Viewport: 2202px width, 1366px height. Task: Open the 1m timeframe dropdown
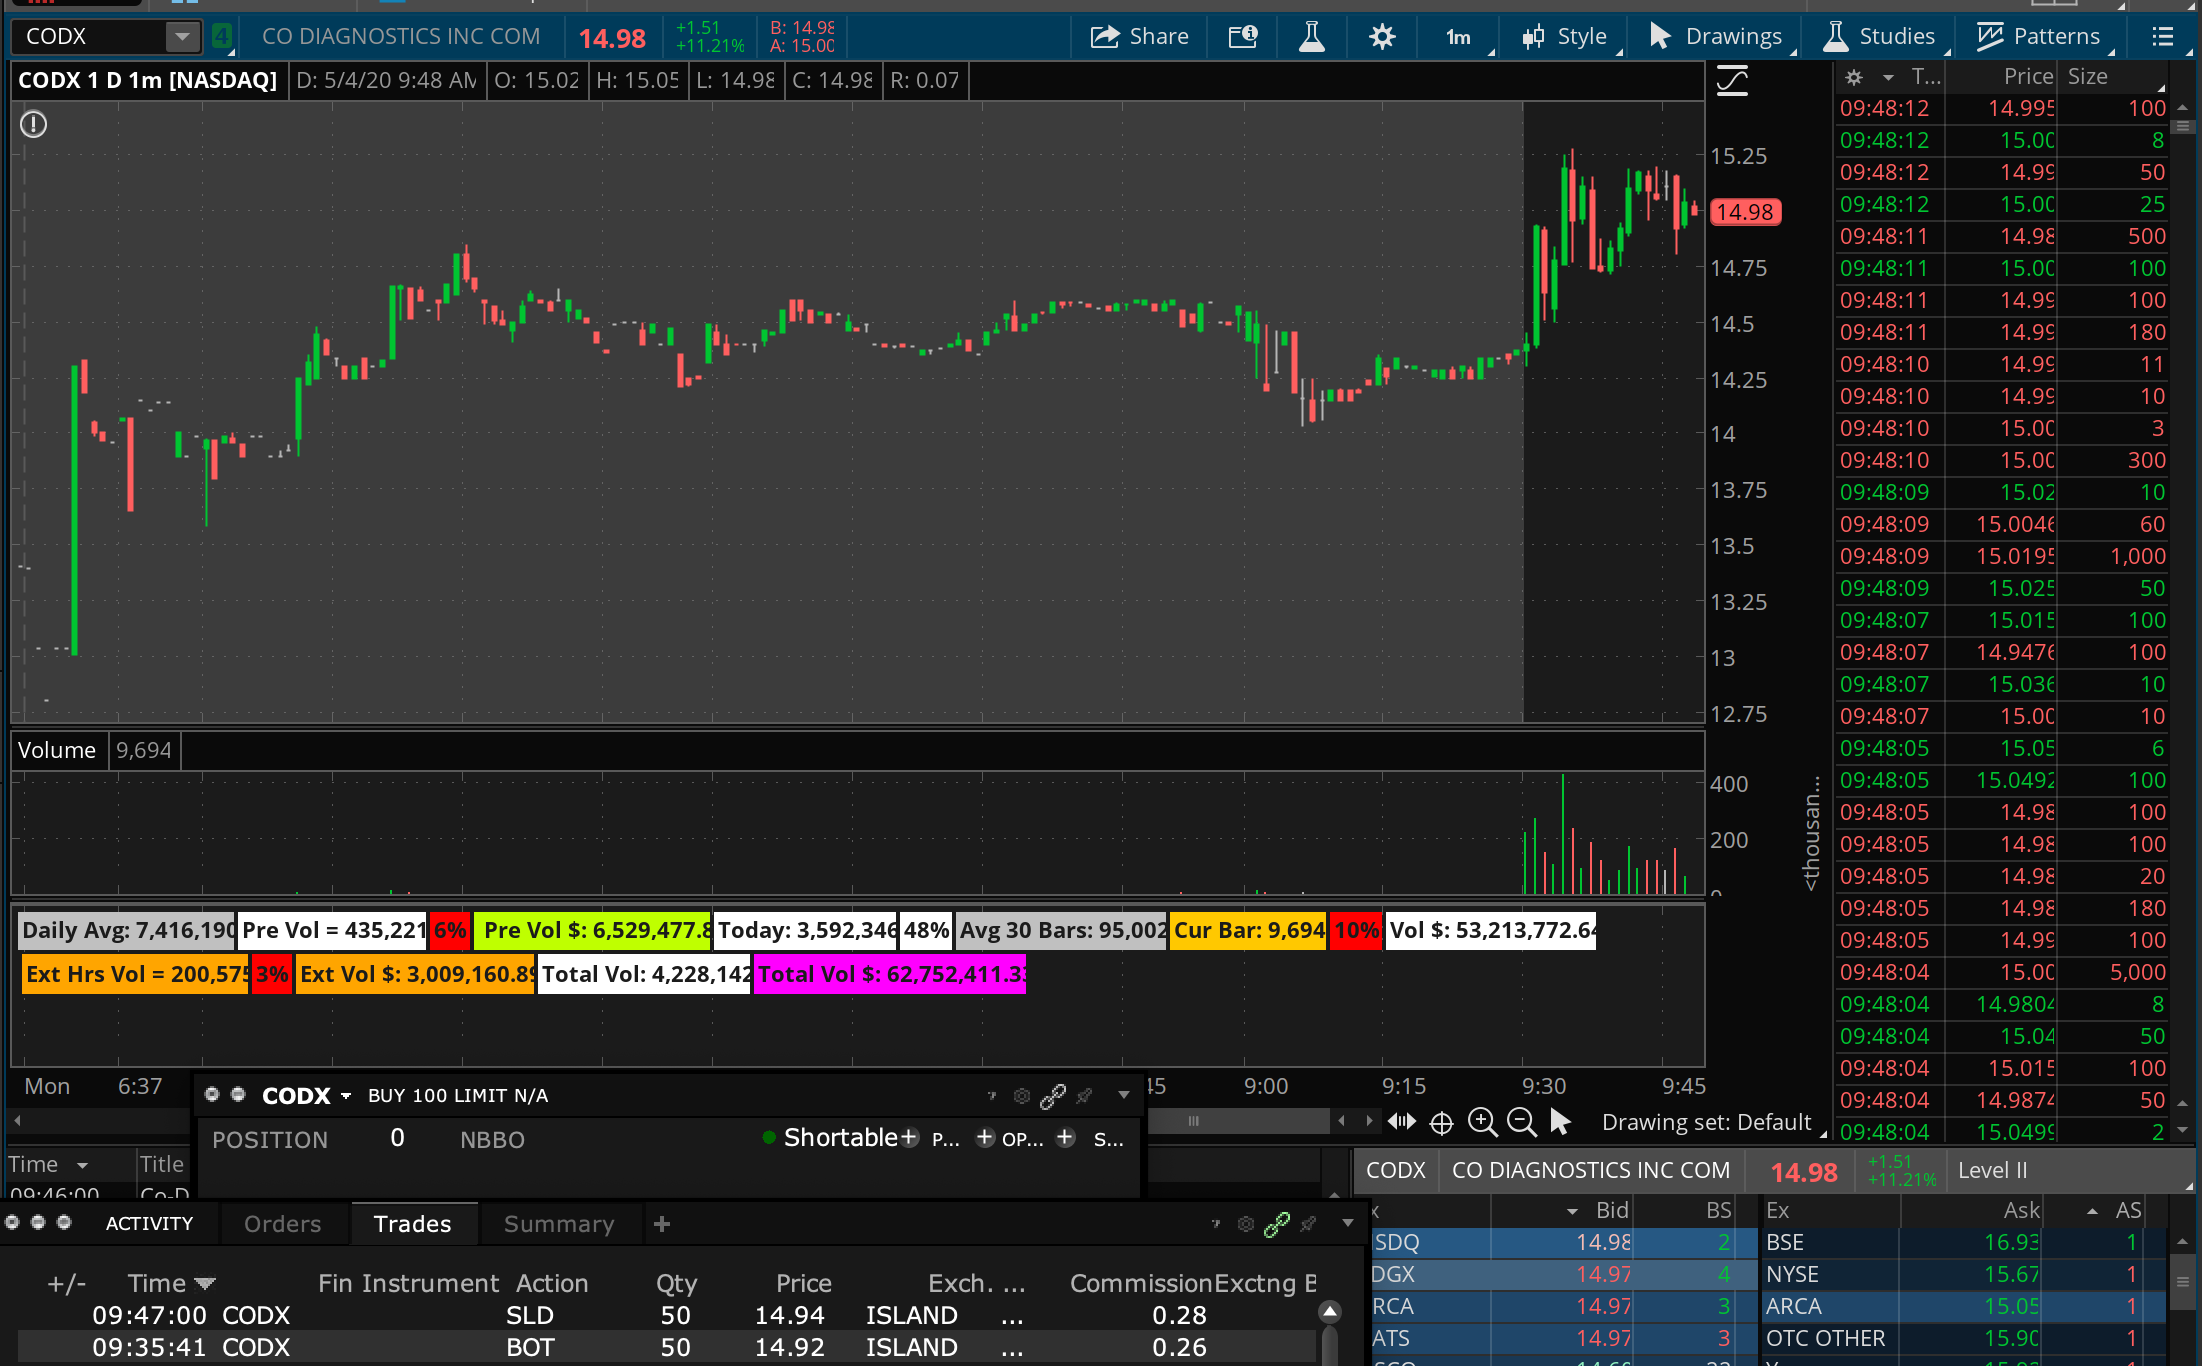coord(1461,37)
